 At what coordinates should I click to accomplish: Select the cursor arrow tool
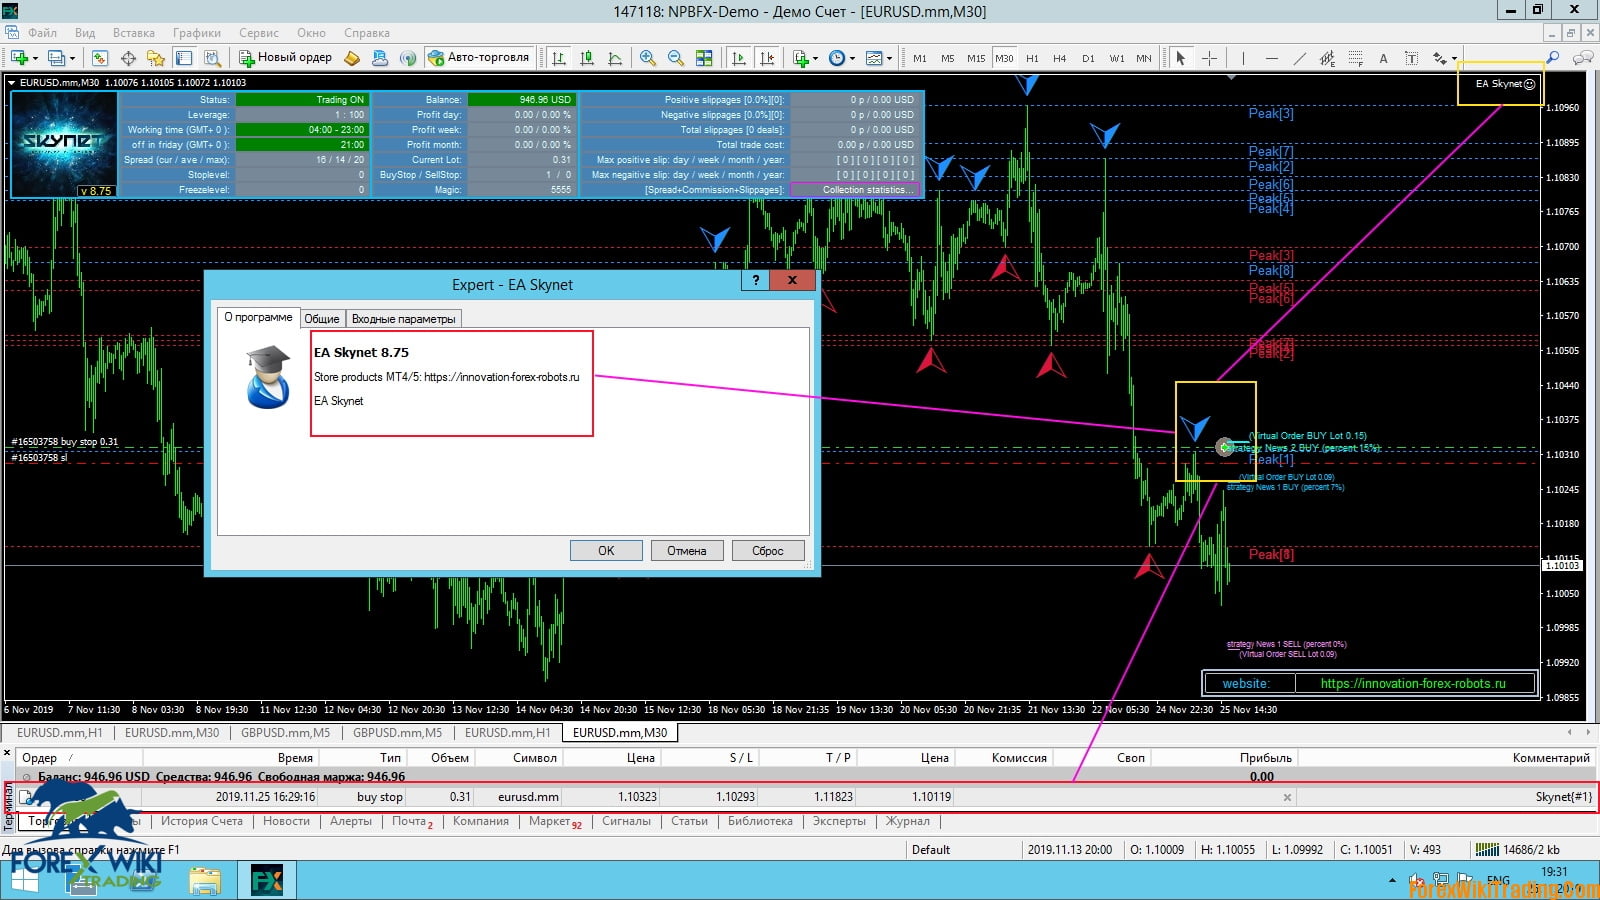pyautogui.click(x=1181, y=58)
